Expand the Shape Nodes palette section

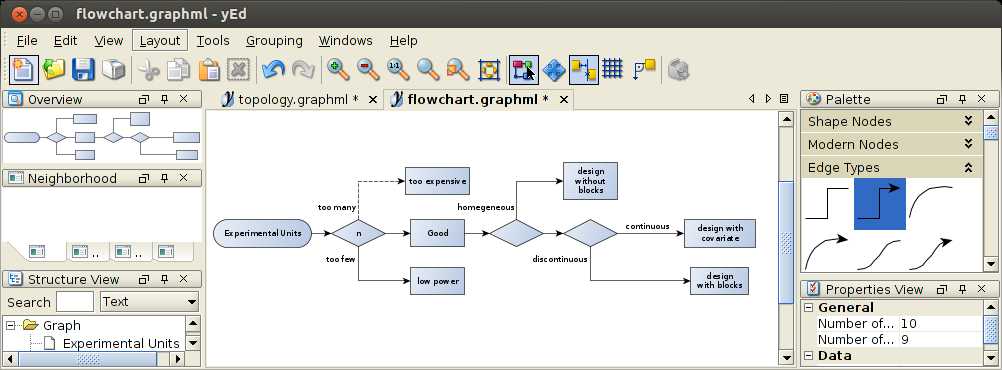(x=892, y=121)
